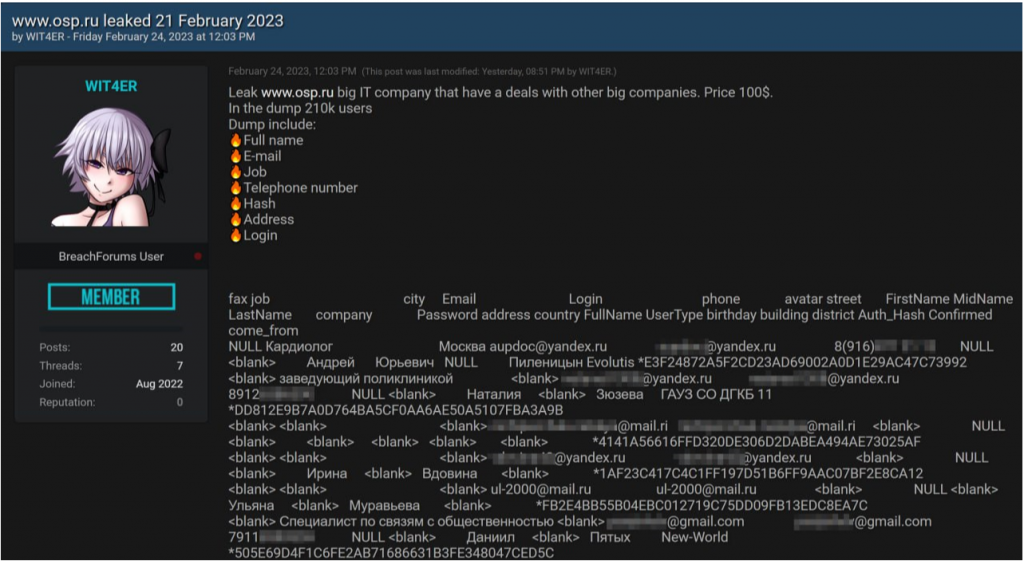Click the 'Telephone number' list entry text
1024x561 pixels.
(x=300, y=188)
